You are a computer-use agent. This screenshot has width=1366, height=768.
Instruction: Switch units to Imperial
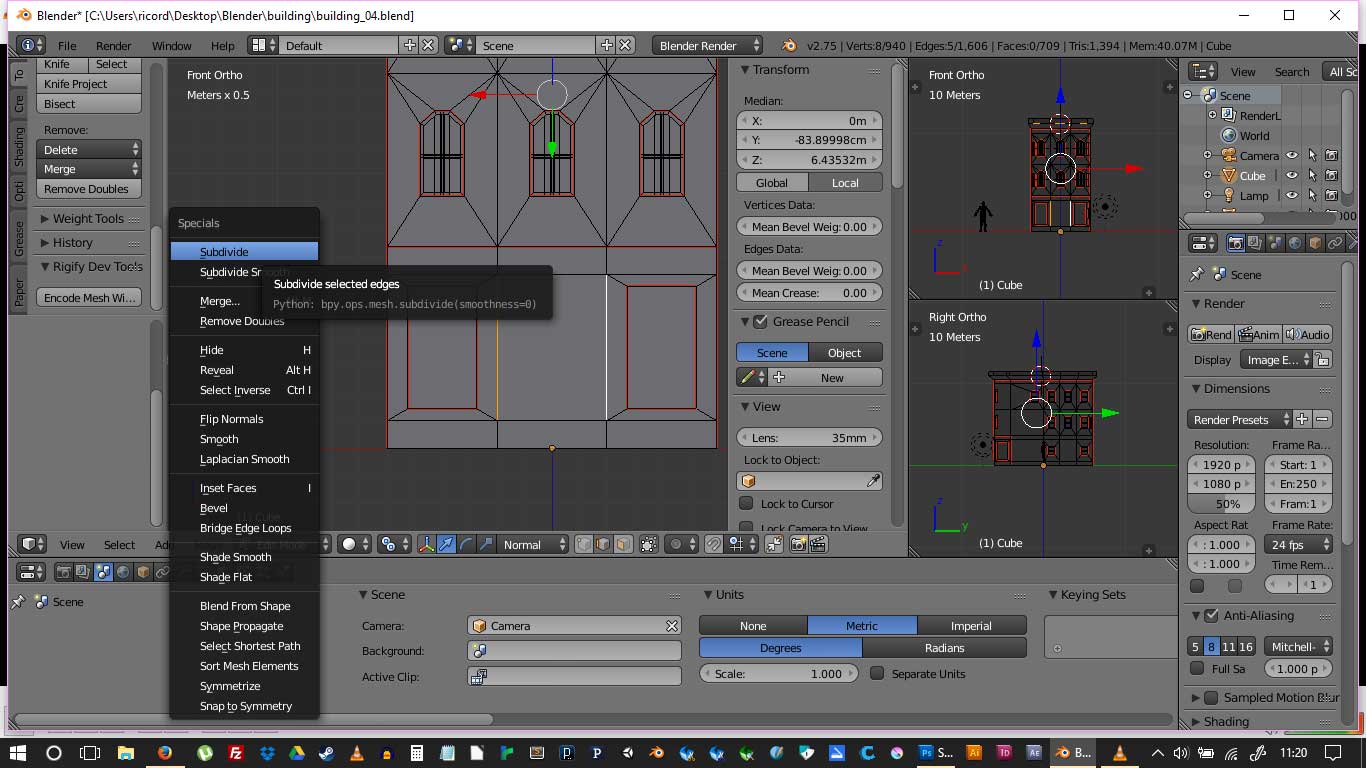pos(970,626)
